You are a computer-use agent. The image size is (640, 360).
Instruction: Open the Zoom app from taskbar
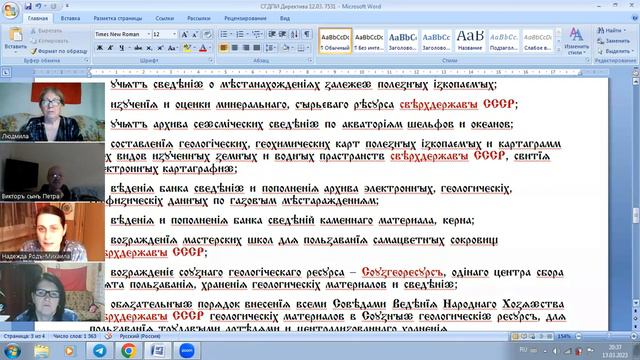[187, 351]
